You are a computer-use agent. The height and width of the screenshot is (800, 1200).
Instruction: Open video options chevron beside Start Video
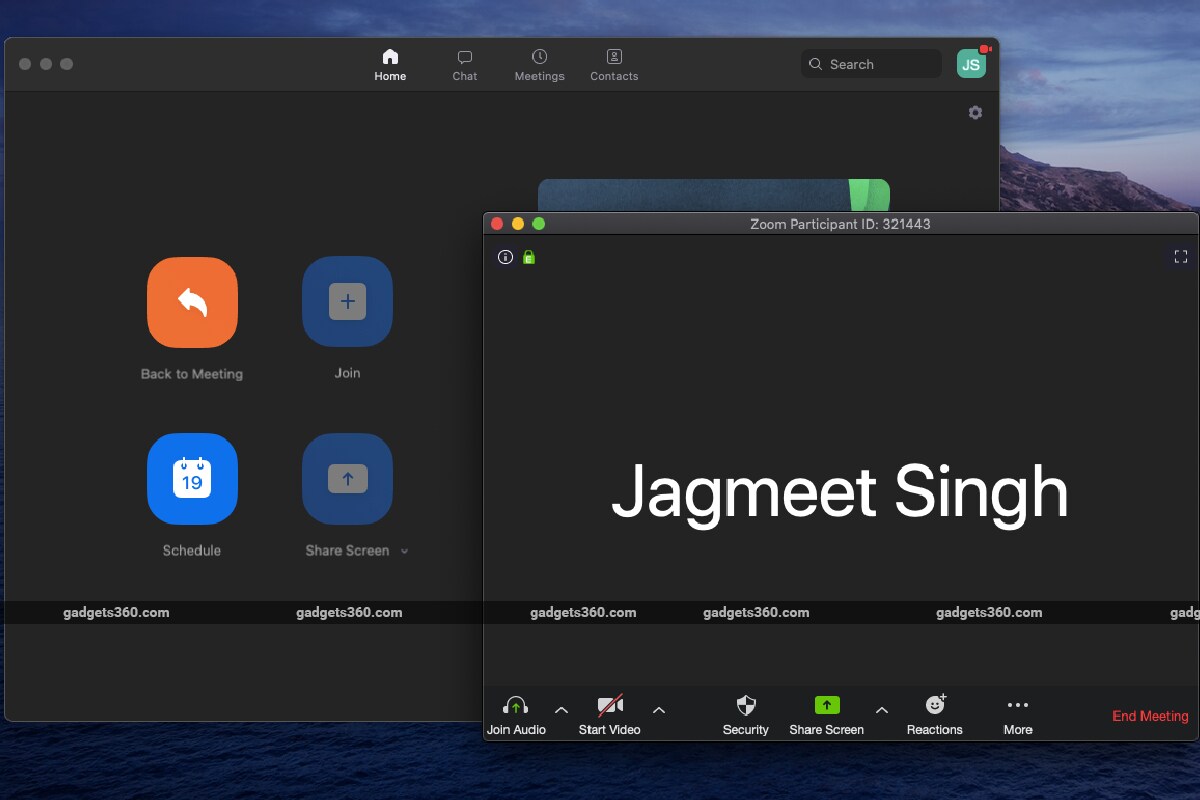tap(659, 710)
